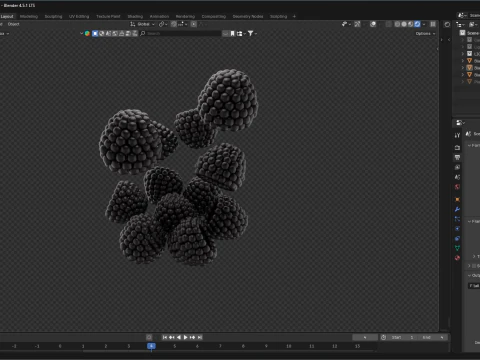Jump to the end frame

[200, 337]
